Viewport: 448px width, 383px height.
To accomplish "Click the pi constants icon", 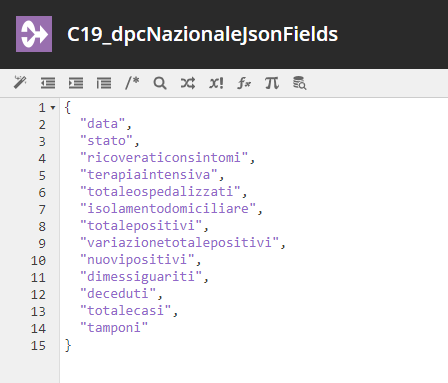I will click(x=272, y=83).
